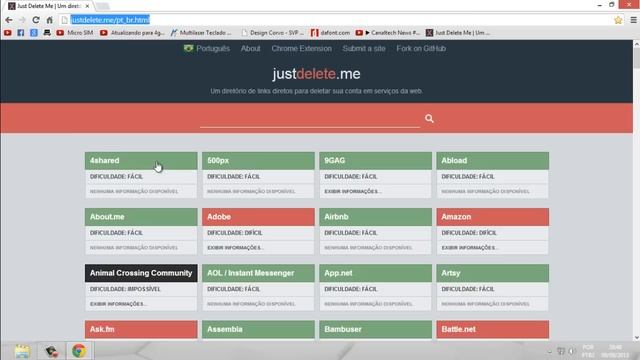Image resolution: width=640 pixels, height=360 pixels.
Task: Open Fork on GitHub link
Action: [x=421, y=49]
